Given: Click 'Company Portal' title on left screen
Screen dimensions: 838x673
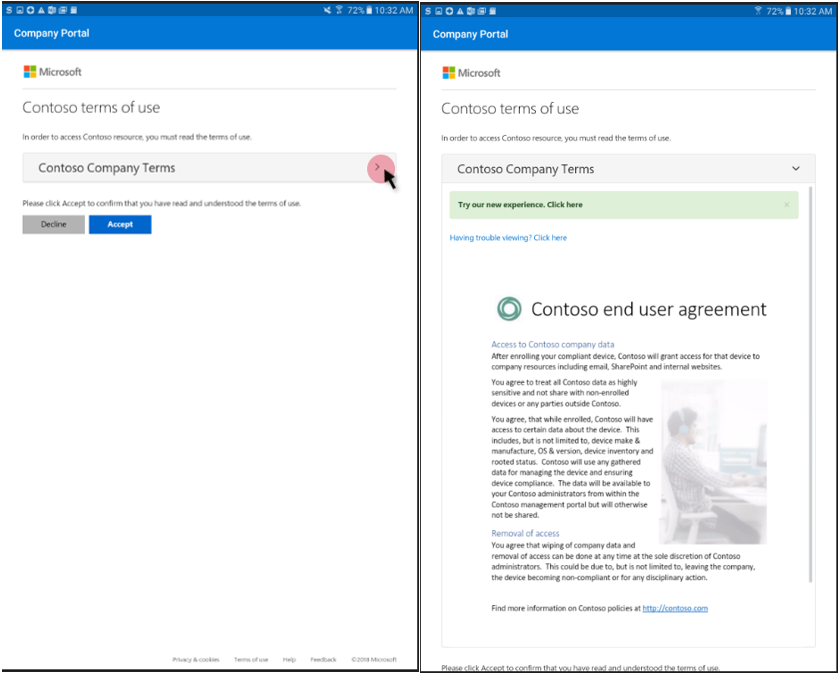Looking at the screenshot, I should coord(51,33).
